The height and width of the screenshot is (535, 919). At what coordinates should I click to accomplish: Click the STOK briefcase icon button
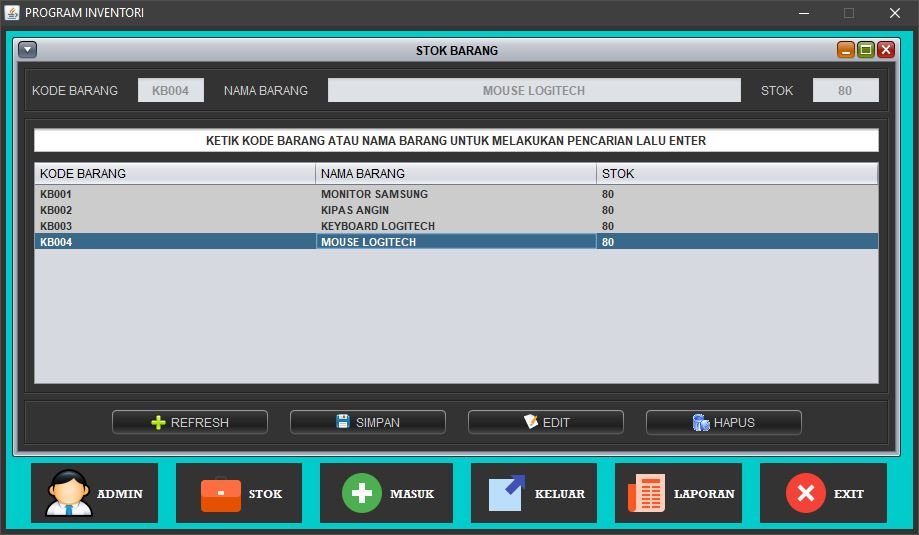(239, 493)
